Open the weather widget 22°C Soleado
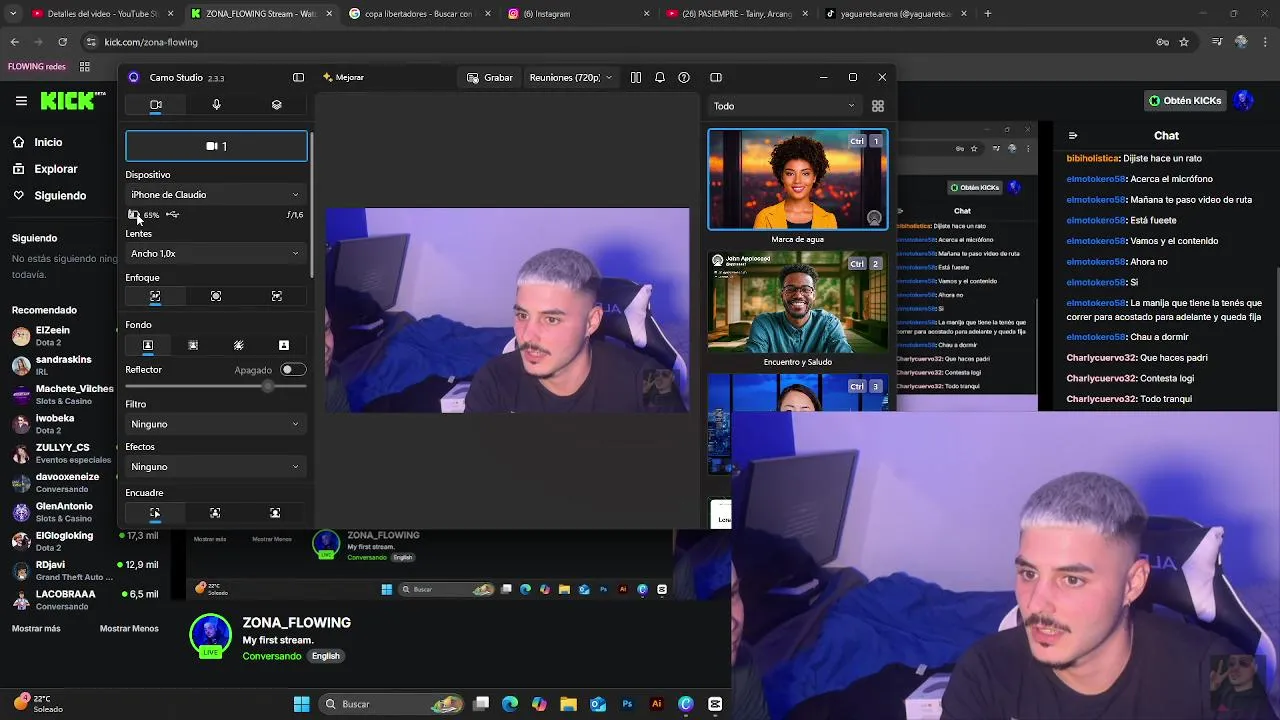1280x720 pixels. click(38, 704)
